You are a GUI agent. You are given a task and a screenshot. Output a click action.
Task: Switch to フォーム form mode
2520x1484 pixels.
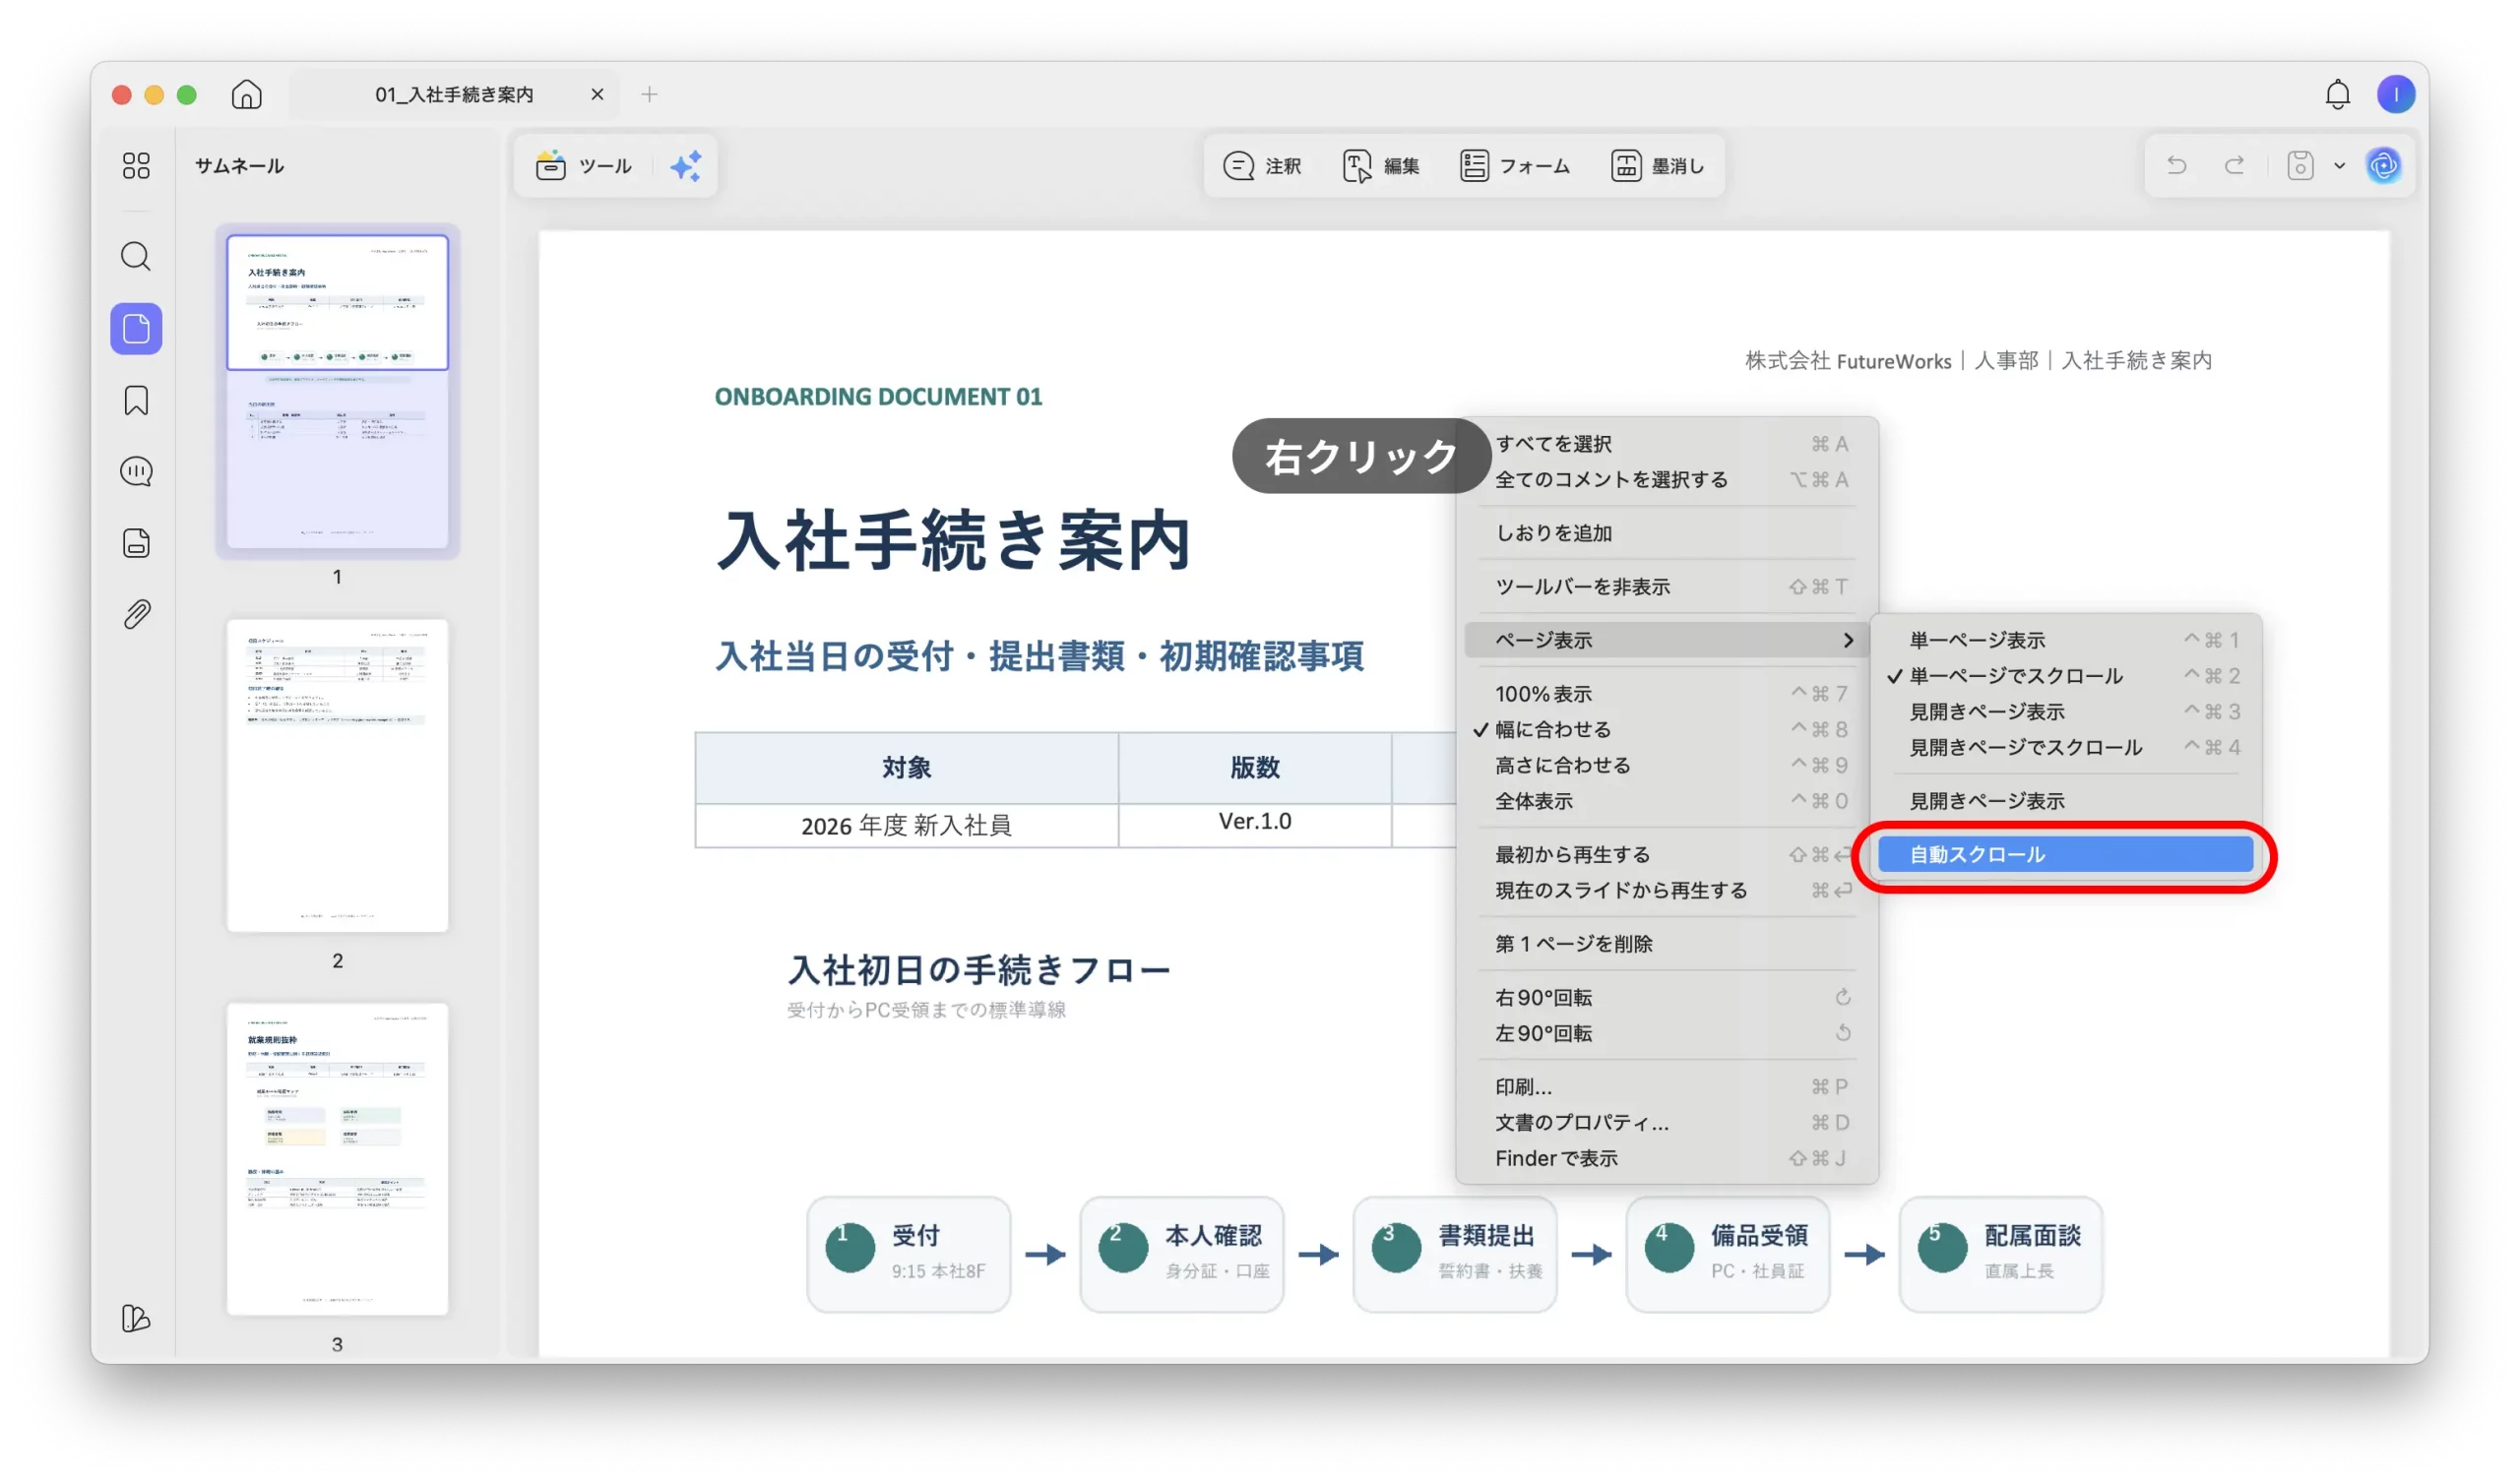[x=1514, y=166]
